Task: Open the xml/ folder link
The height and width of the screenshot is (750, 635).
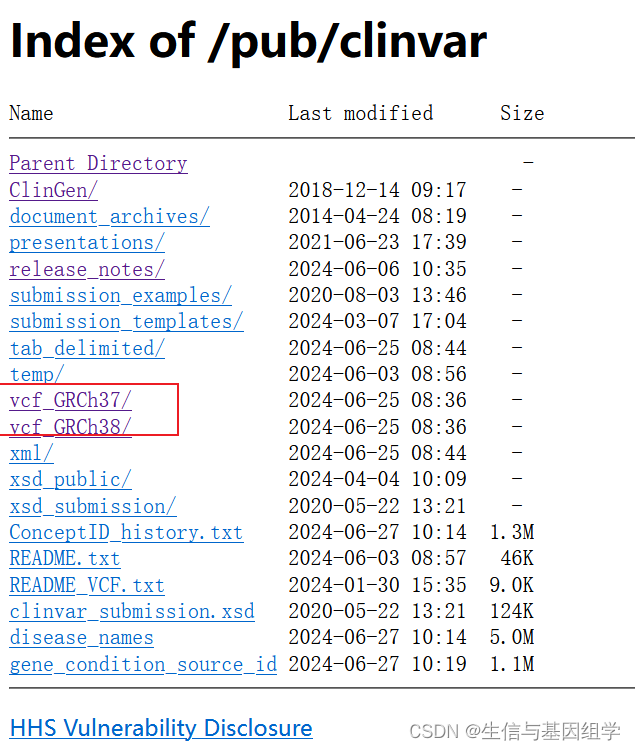Action: pos(31,453)
